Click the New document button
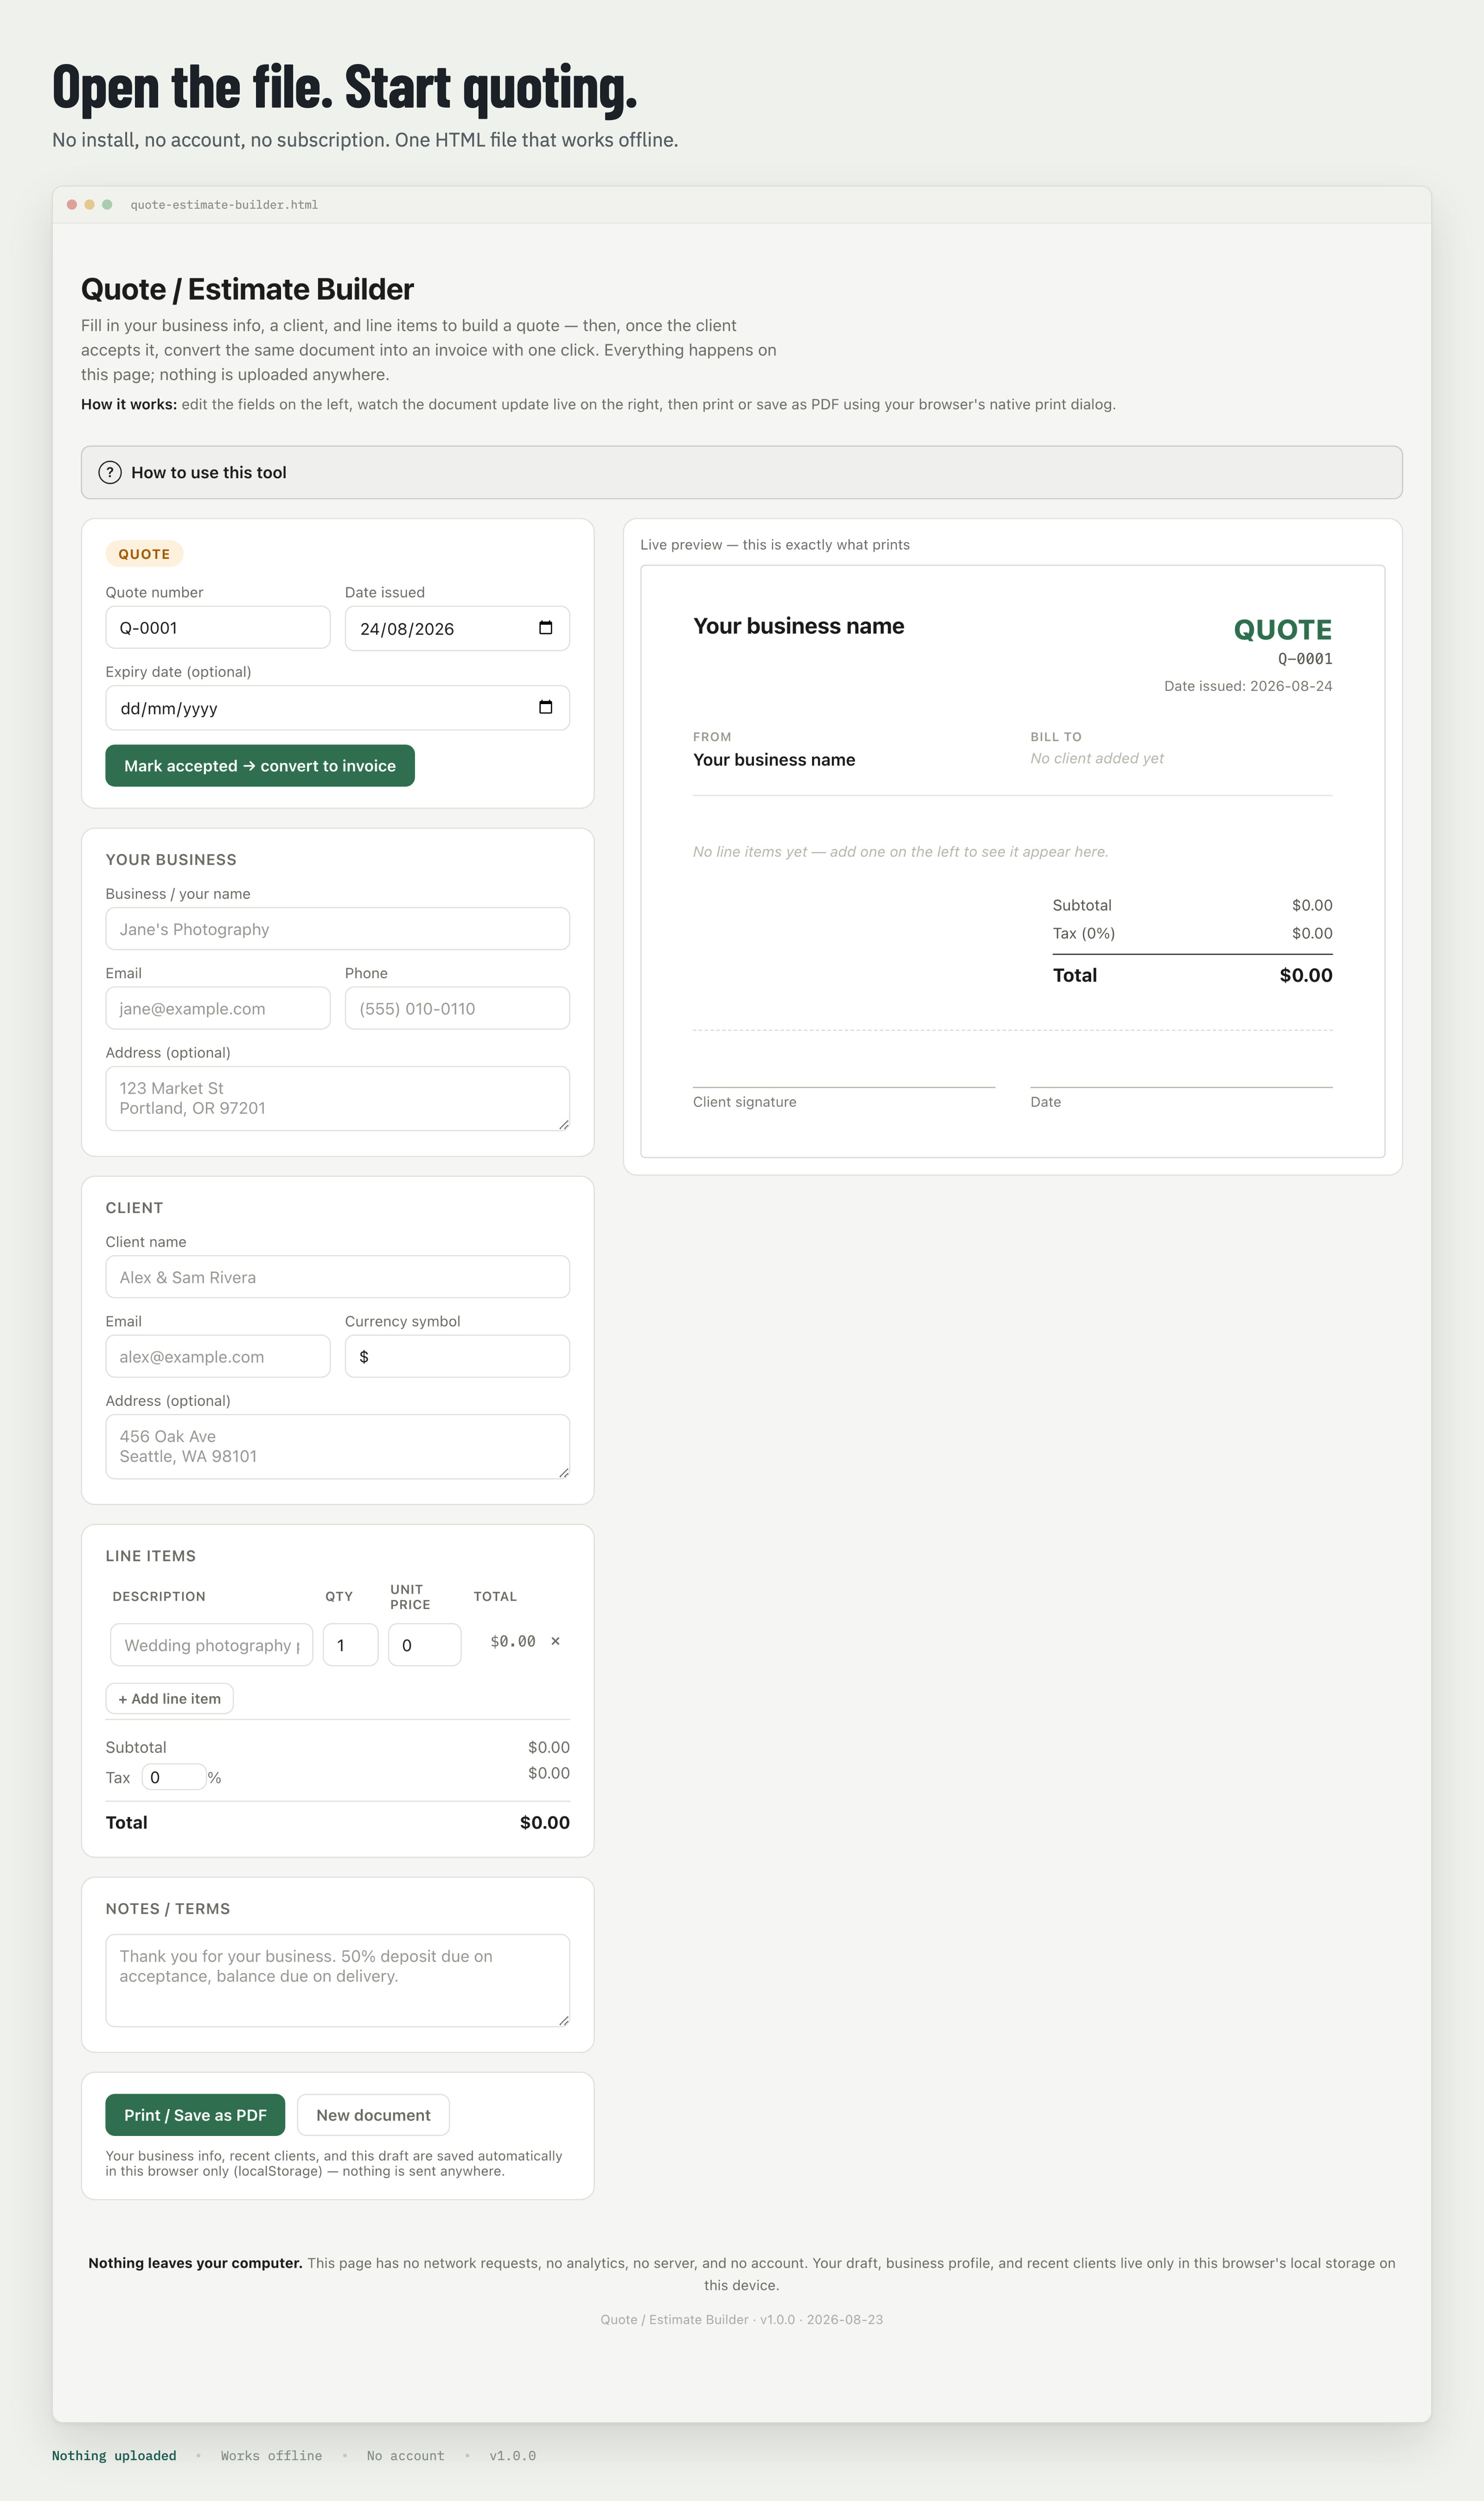This screenshot has width=1484, height=2501. [x=373, y=2115]
